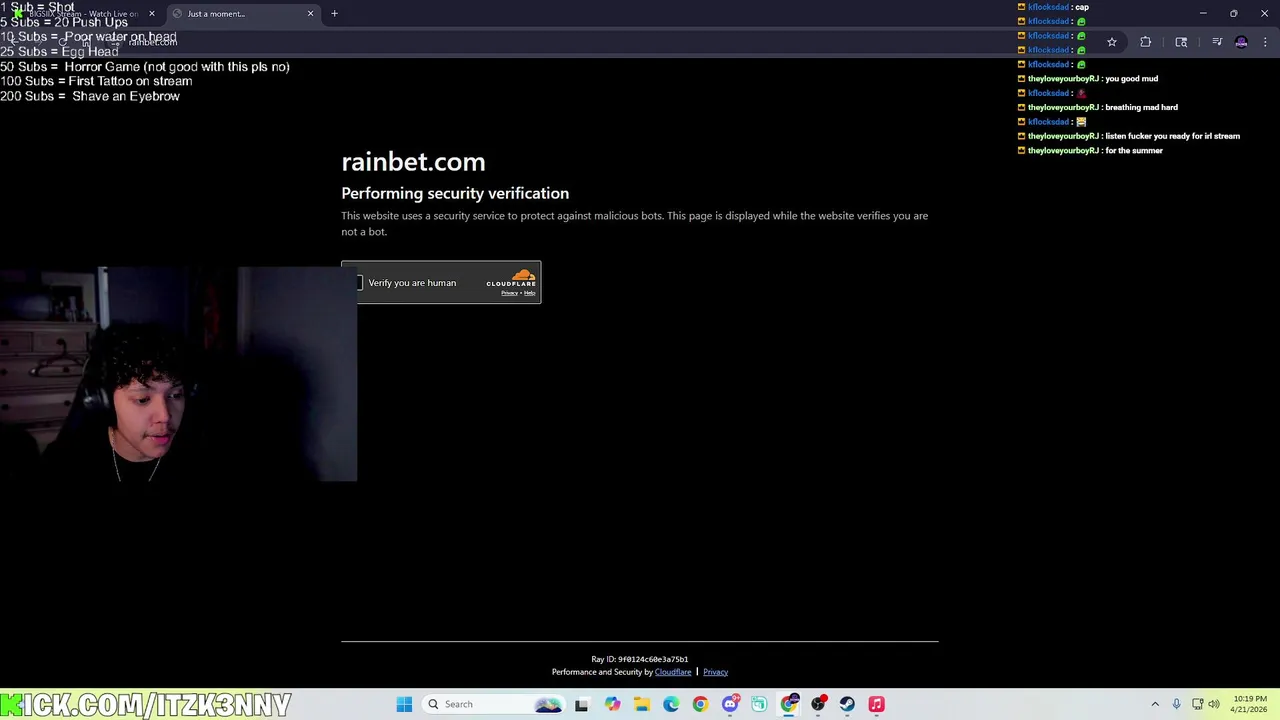Click kflocksdad username beside 'cap'

click(x=1048, y=7)
